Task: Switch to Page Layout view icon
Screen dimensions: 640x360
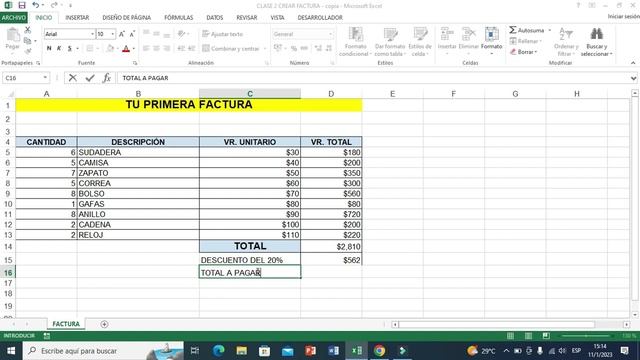Action: (x=528, y=336)
